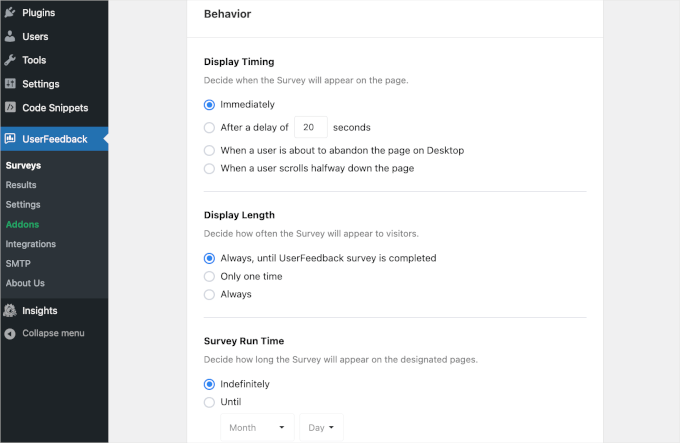Image resolution: width=680 pixels, height=443 pixels.
Task: Click the Settings sliders icon in sidebar
Action: click(x=10, y=84)
